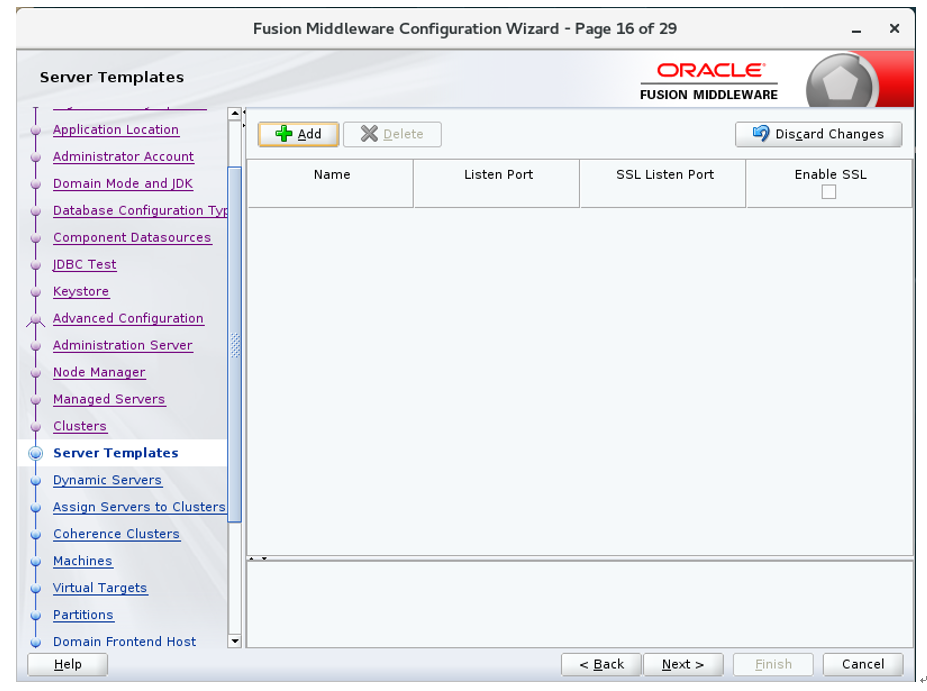Click the Cancel button

863,664
